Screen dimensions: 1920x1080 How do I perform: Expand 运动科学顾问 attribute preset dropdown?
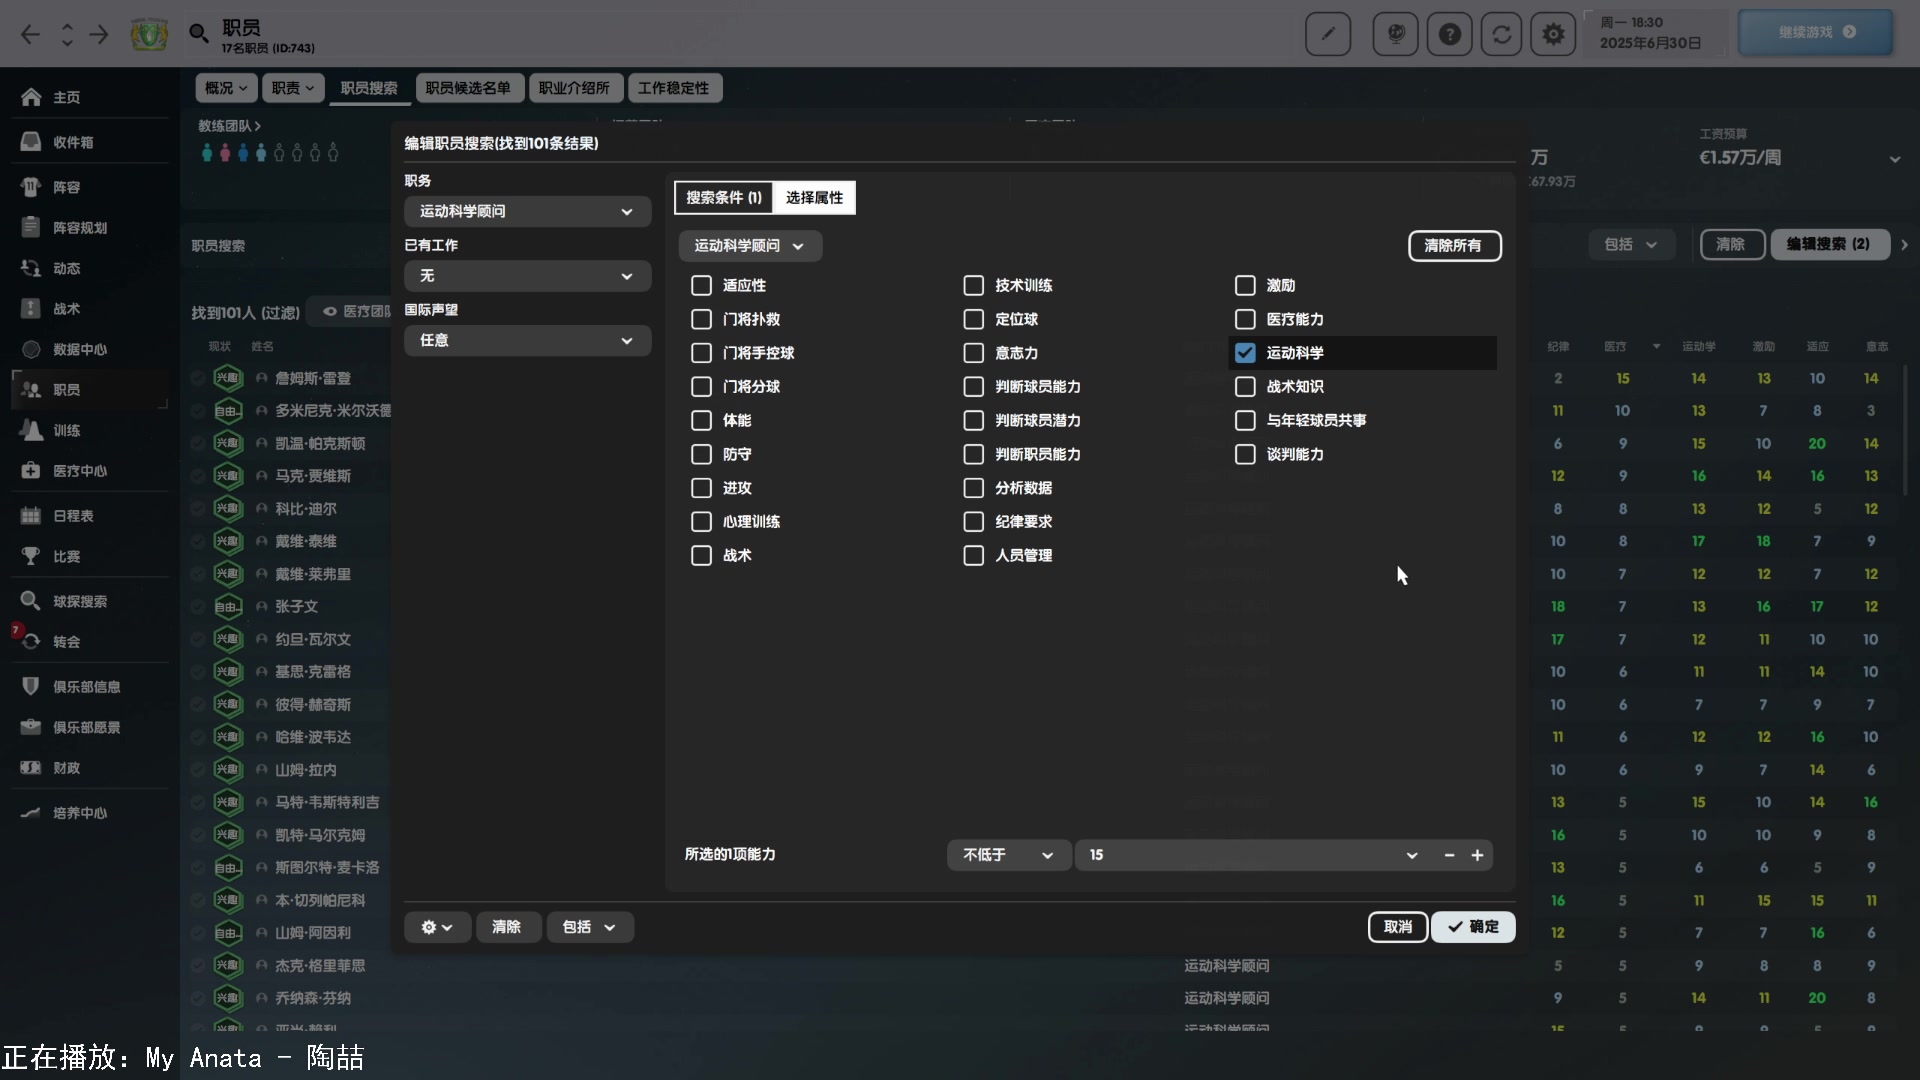tap(750, 246)
